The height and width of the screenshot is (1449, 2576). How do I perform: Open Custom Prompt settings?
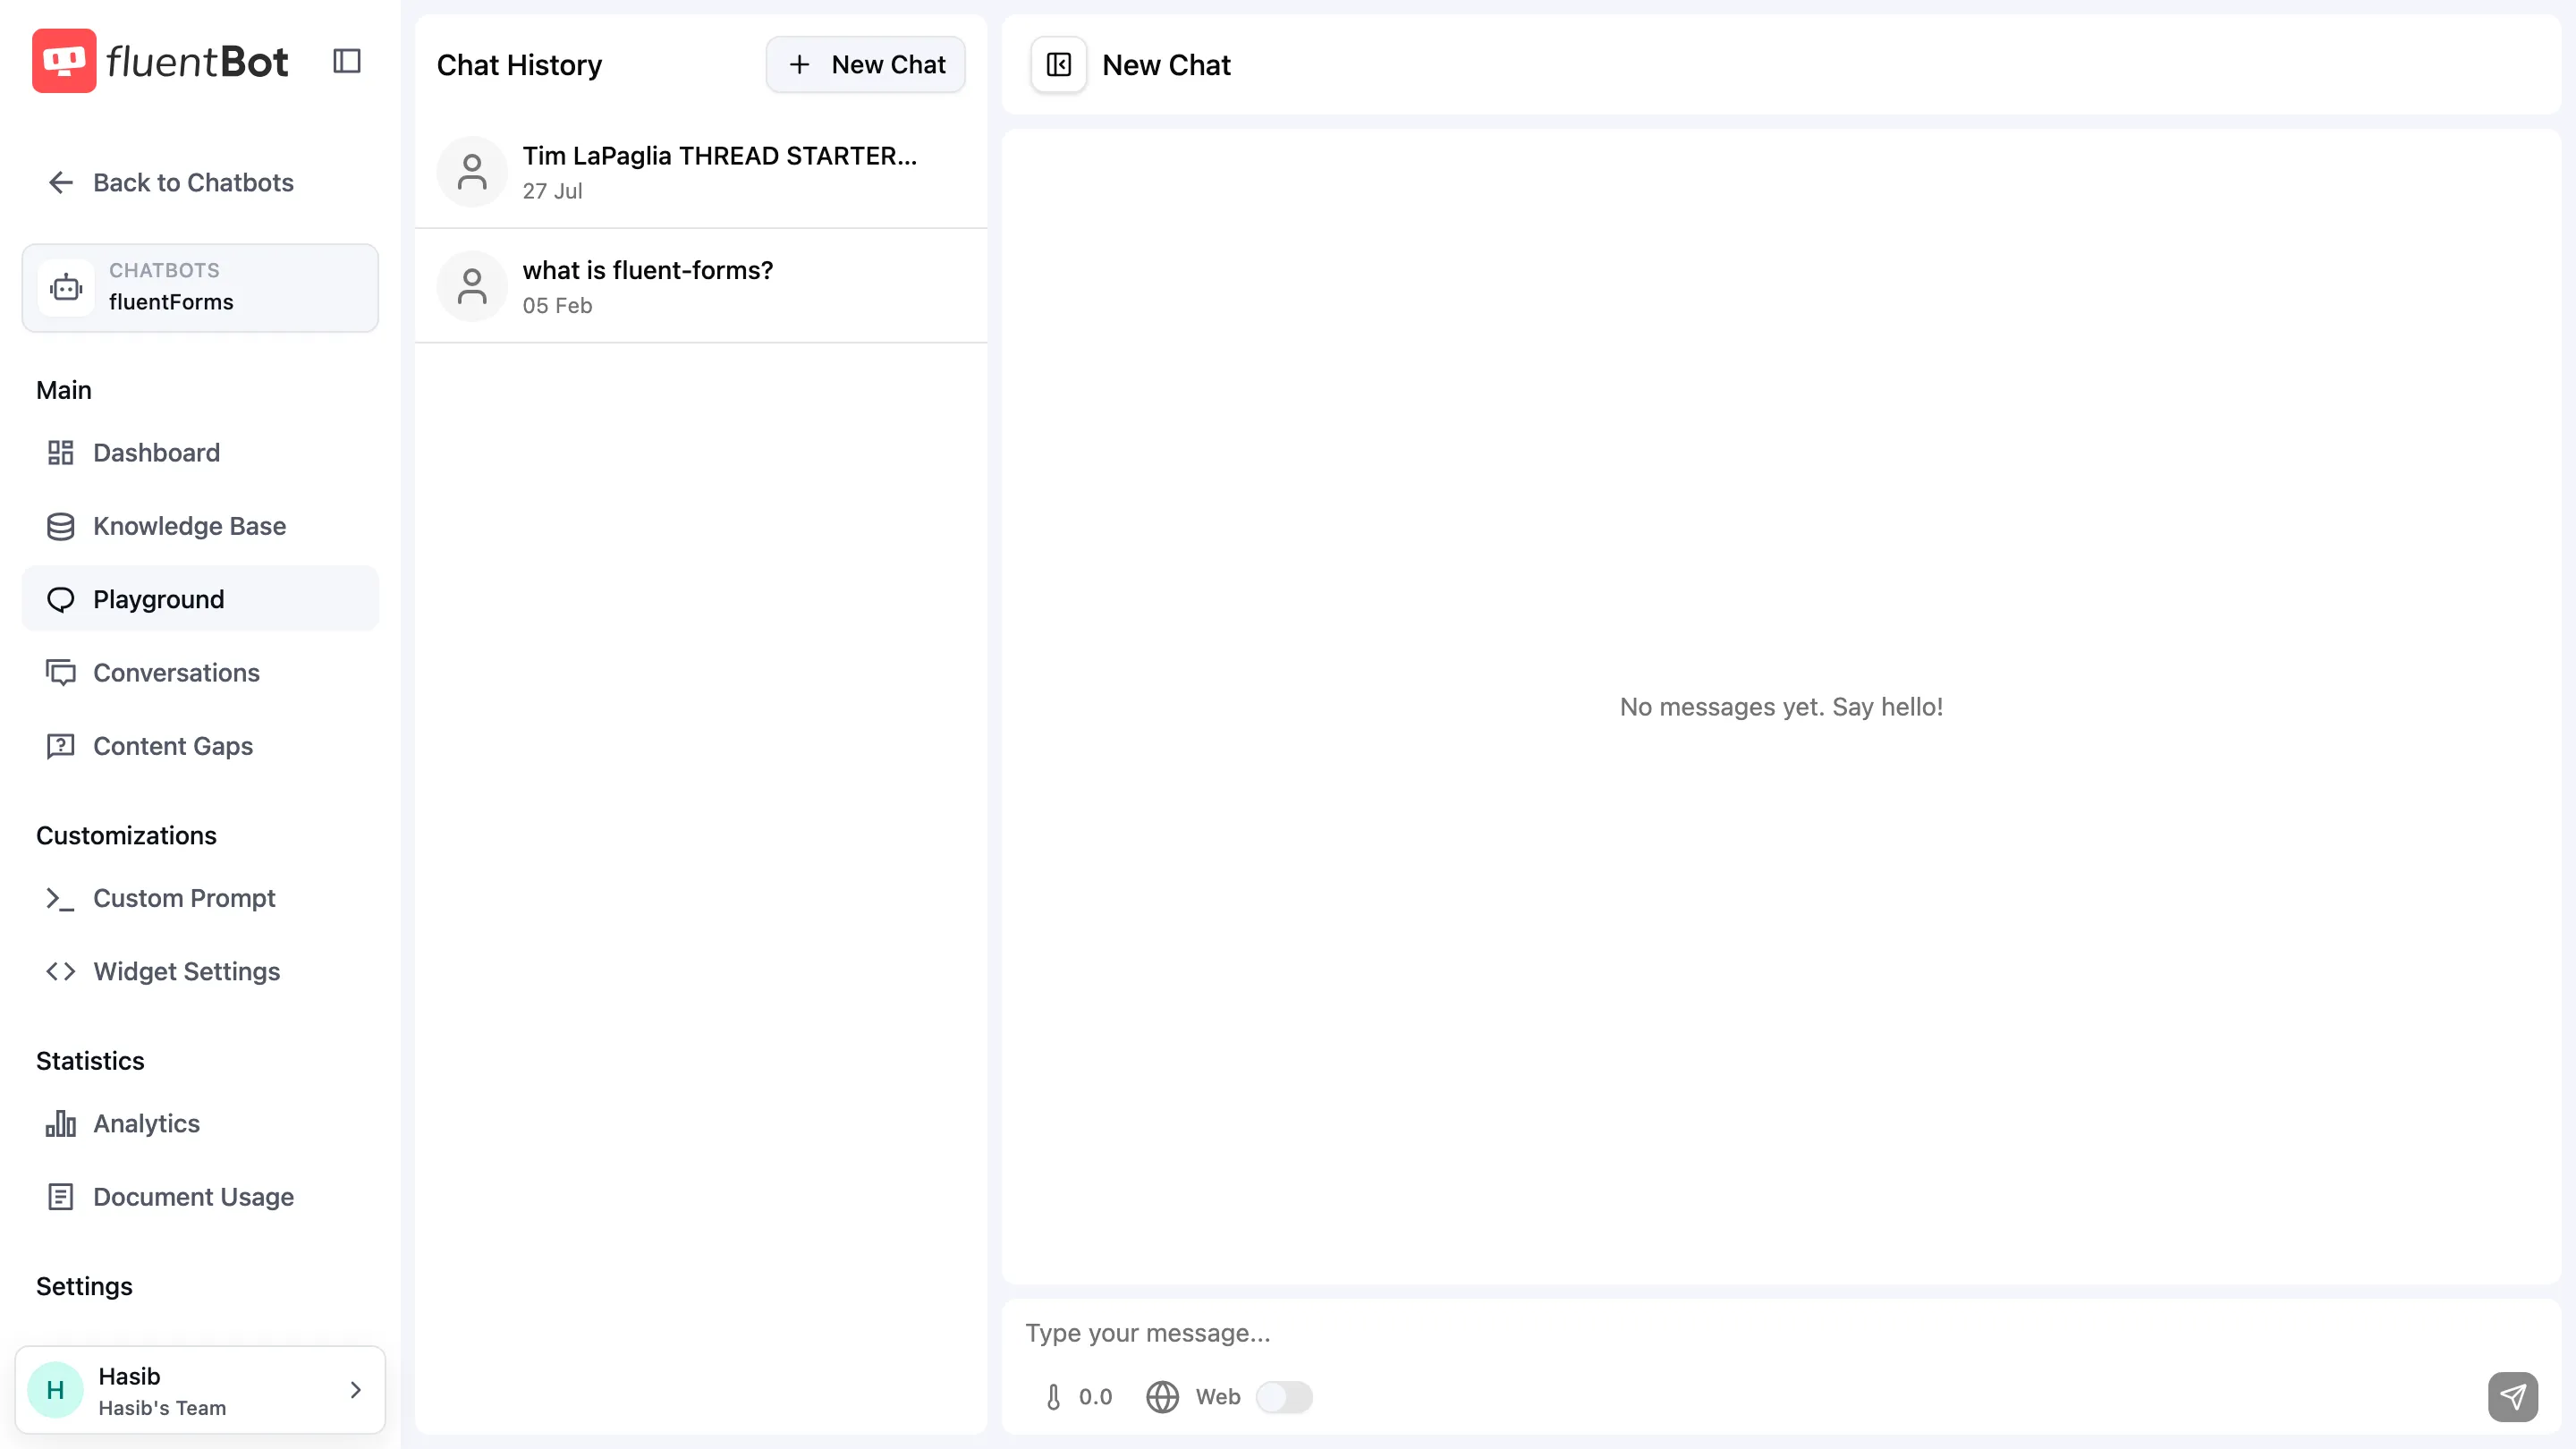tap(200, 898)
